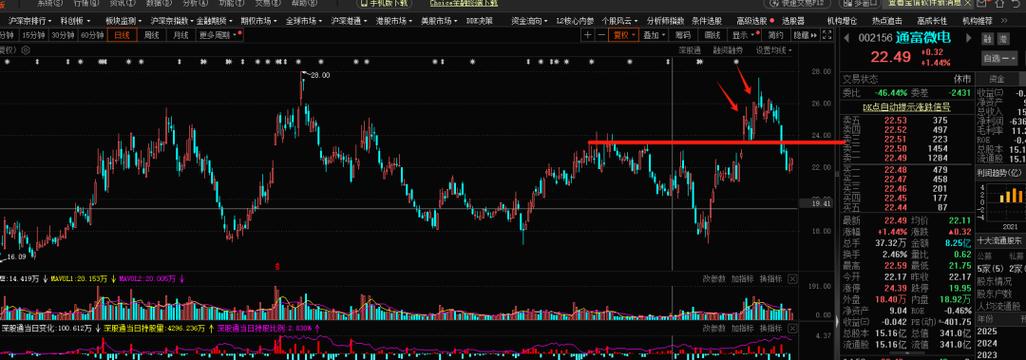Open the 沪深京排行 menu
The height and width of the screenshot is (360, 1026).
click(x=31, y=20)
